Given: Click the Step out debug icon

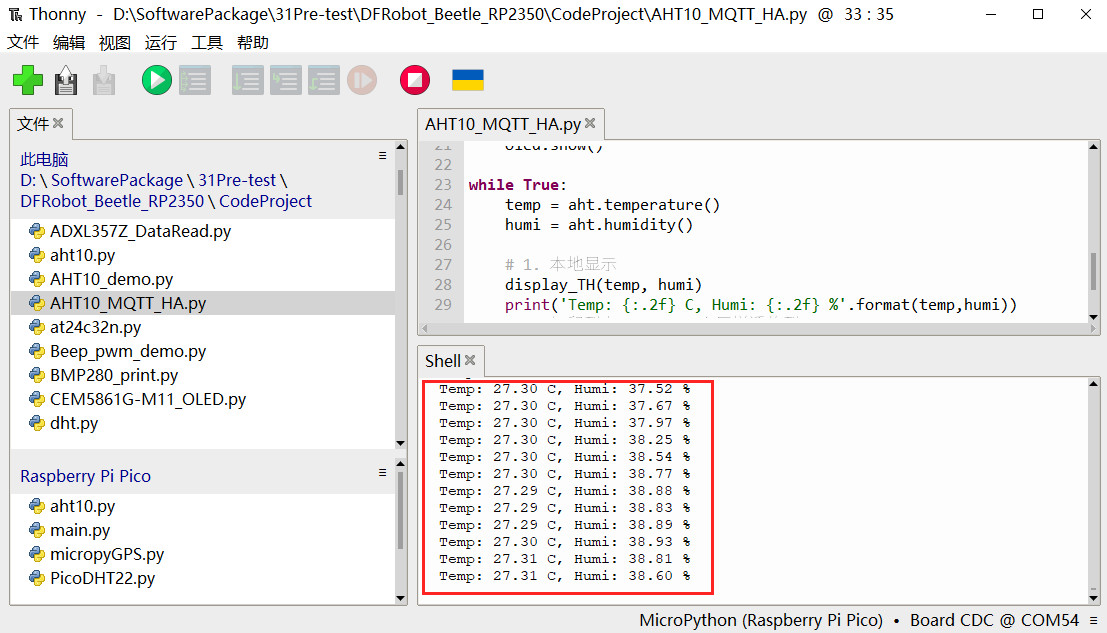Looking at the screenshot, I should click(323, 80).
